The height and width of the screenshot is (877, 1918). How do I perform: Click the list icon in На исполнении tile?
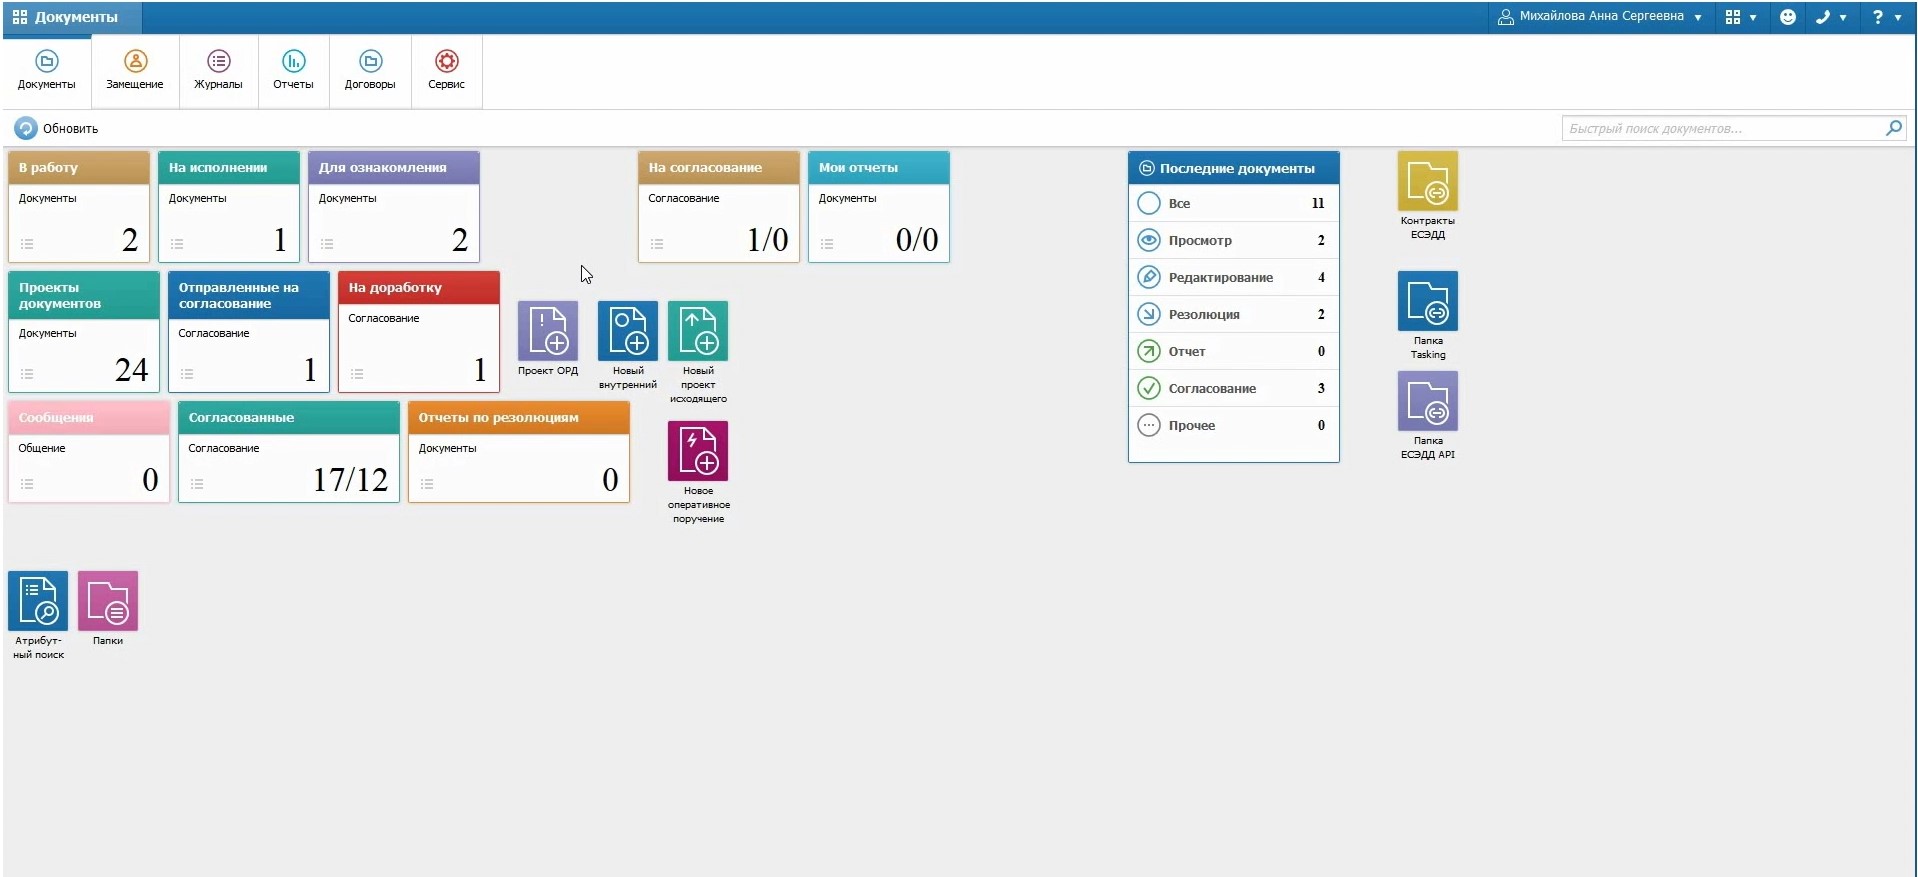177,244
